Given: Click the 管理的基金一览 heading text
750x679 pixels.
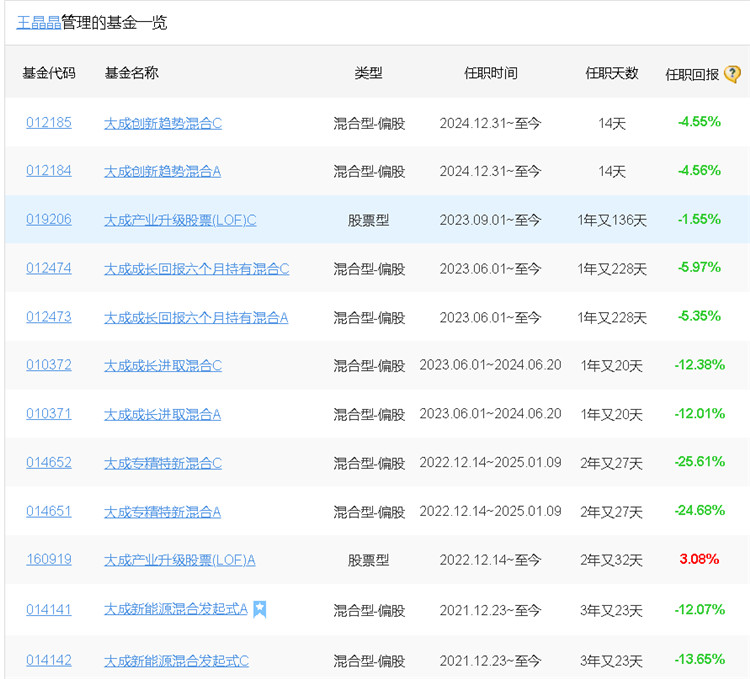Looking at the screenshot, I should 114,22.
